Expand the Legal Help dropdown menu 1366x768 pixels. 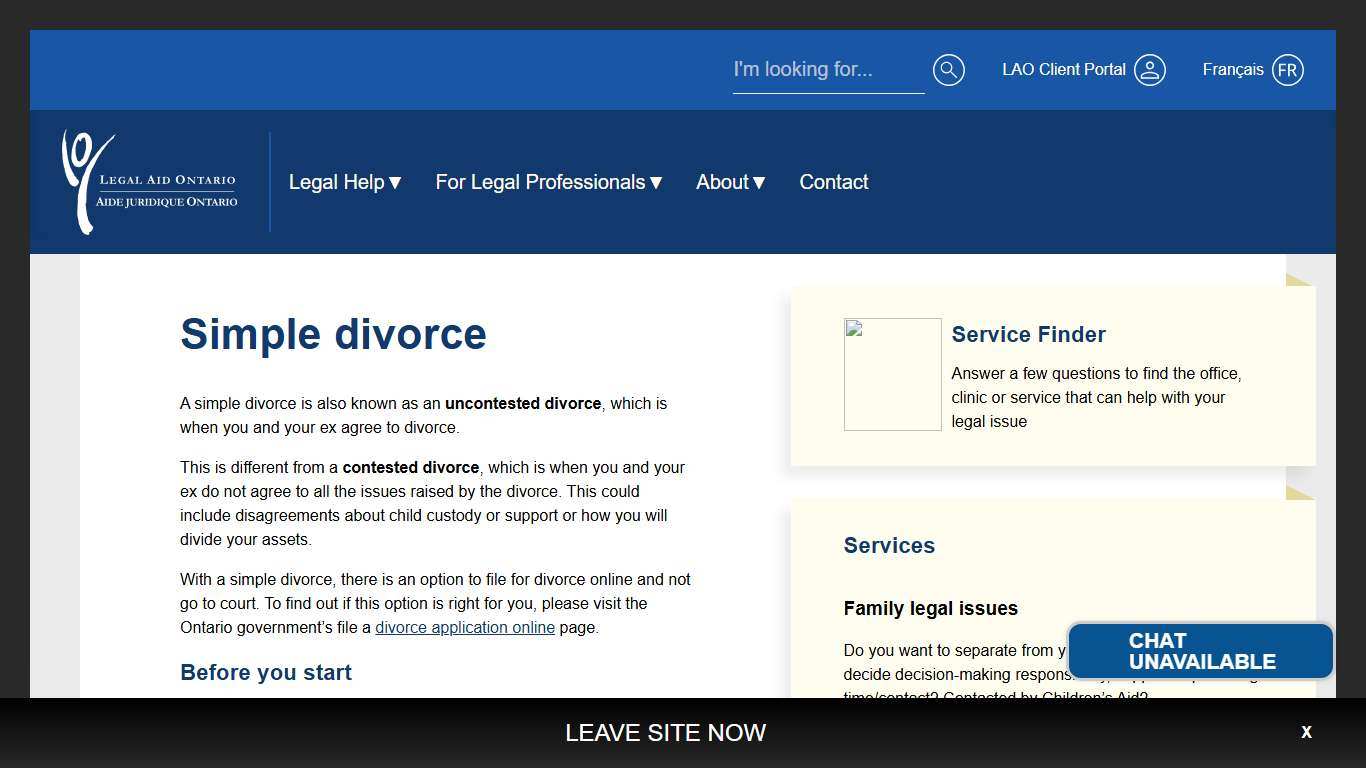pyautogui.click(x=344, y=182)
